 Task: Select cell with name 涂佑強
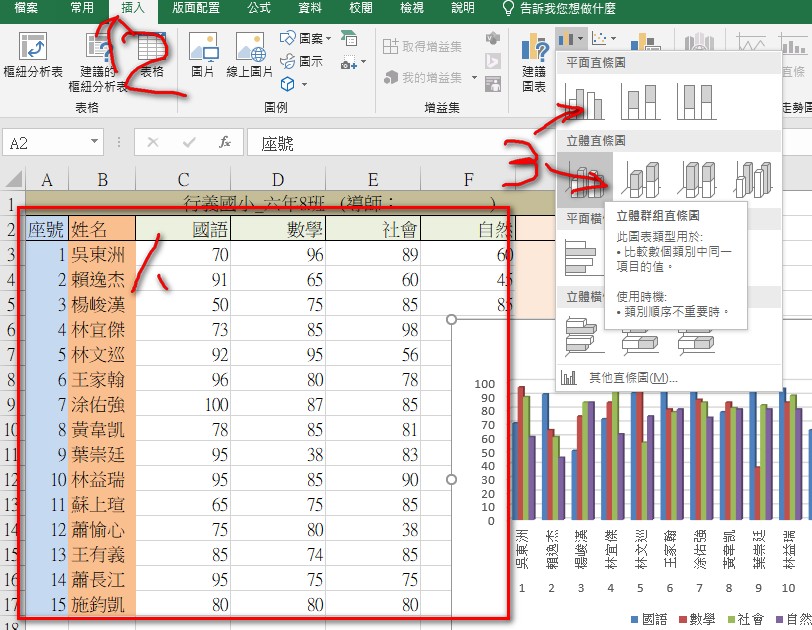pos(102,404)
